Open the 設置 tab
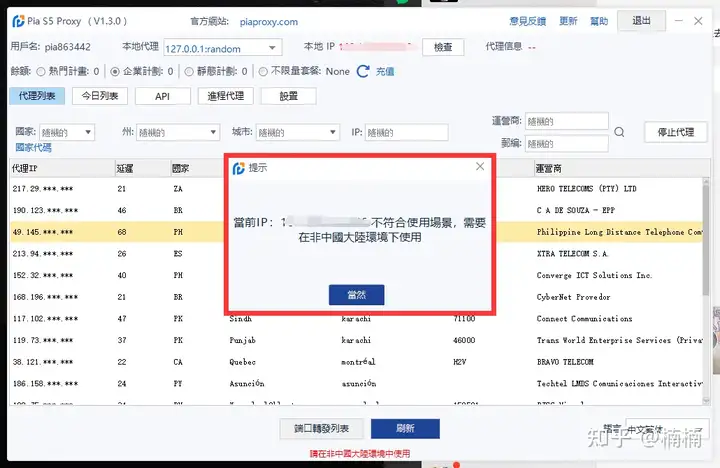 [288, 96]
